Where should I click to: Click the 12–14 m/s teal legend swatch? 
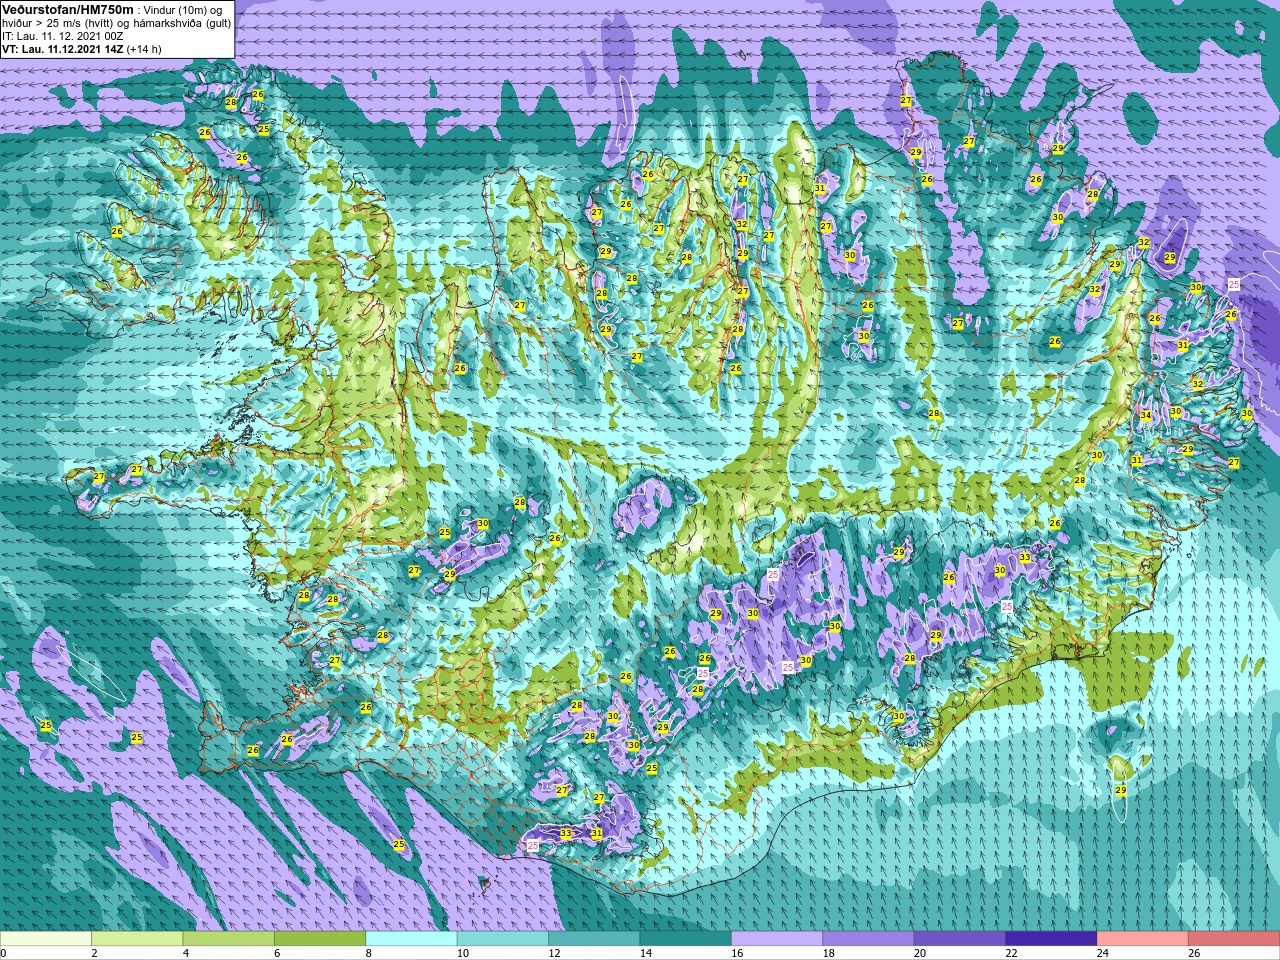click(594, 939)
